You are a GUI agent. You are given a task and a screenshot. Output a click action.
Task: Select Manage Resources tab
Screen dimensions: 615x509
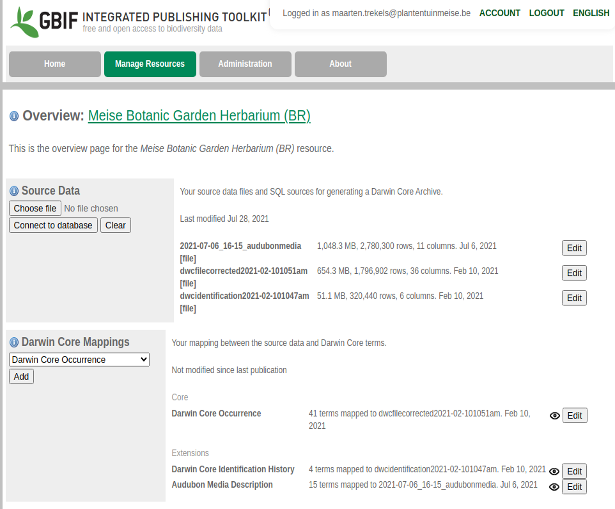(150, 64)
